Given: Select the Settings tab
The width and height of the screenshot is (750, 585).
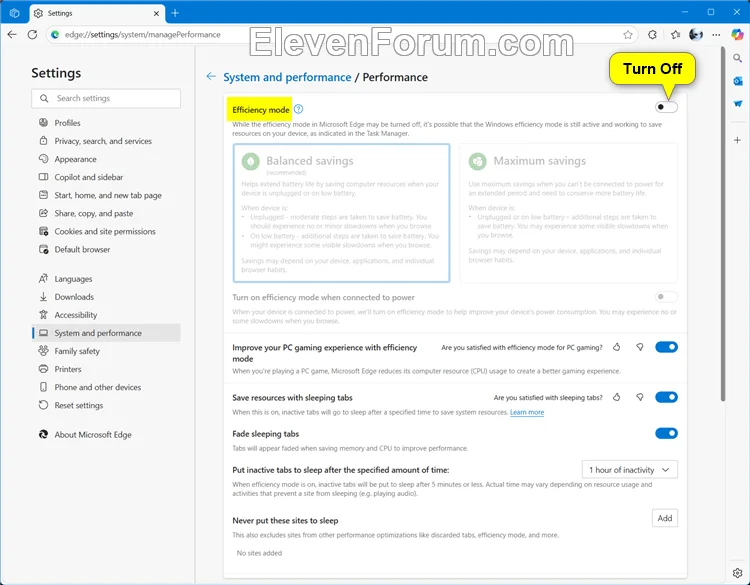Looking at the screenshot, I should point(98,13).
